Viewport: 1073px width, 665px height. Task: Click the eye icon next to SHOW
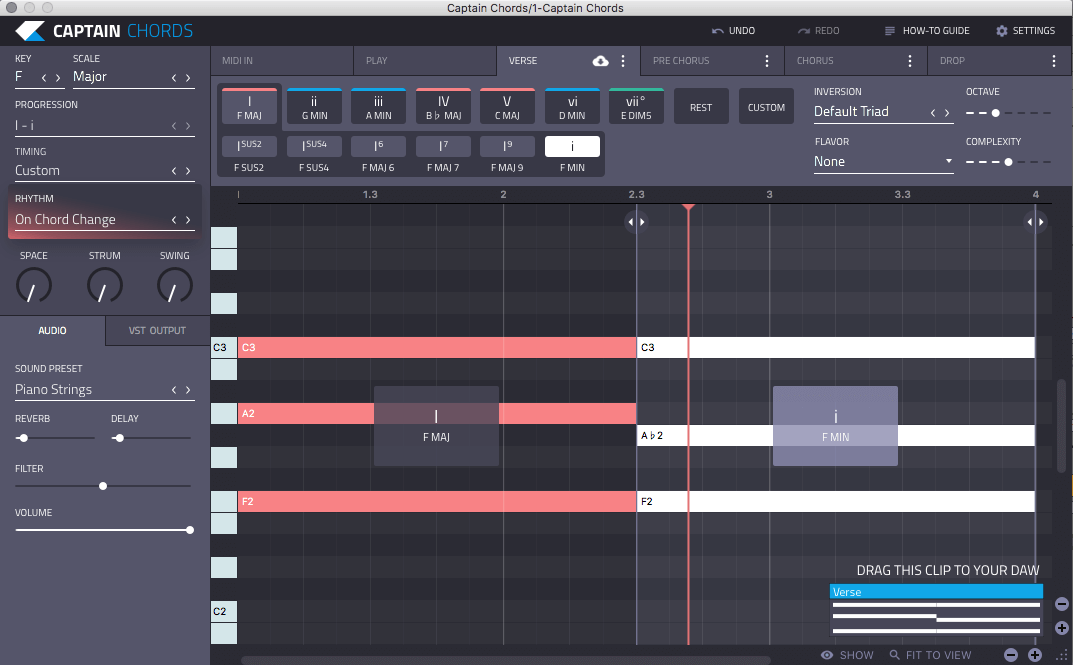[827, 655]
